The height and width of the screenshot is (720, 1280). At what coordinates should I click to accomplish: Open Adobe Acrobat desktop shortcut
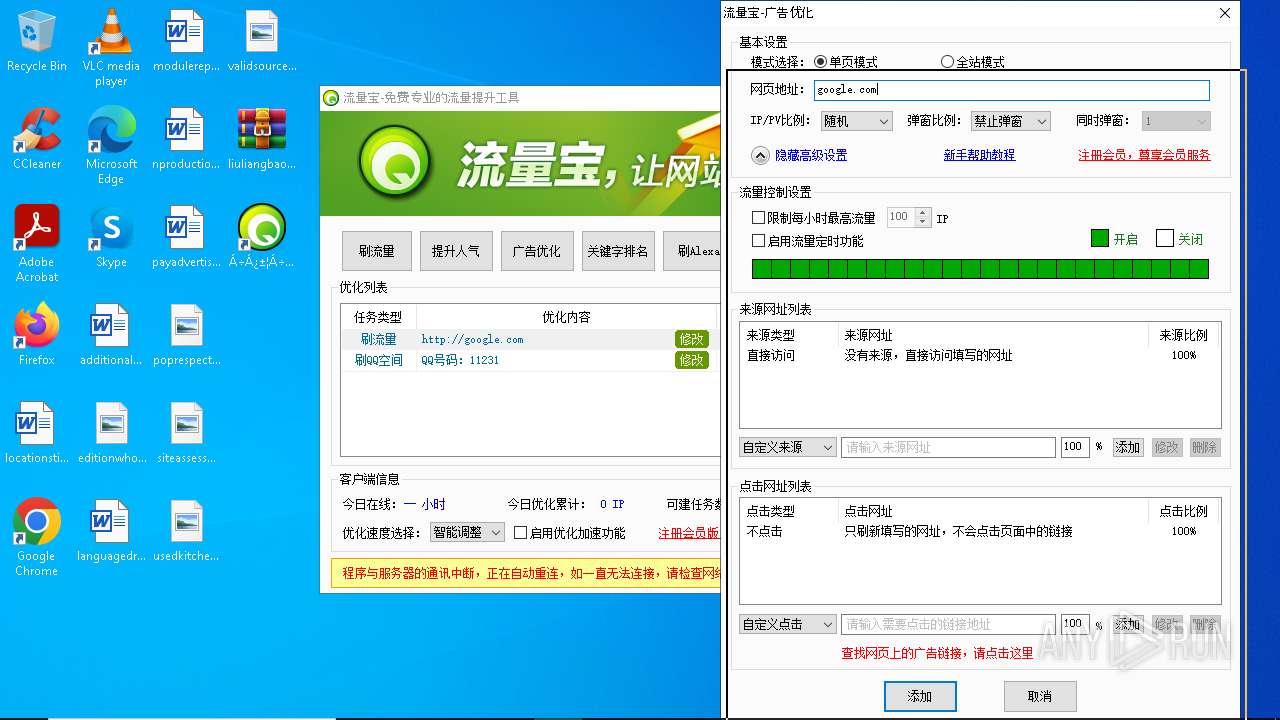[x=36, y=243]
